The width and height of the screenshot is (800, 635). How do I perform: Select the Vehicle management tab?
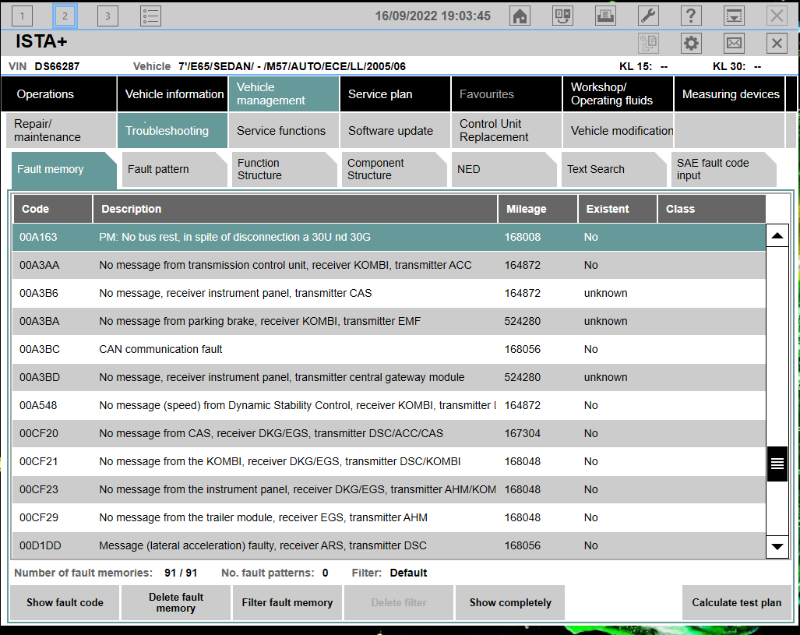[x=284, y=94]
